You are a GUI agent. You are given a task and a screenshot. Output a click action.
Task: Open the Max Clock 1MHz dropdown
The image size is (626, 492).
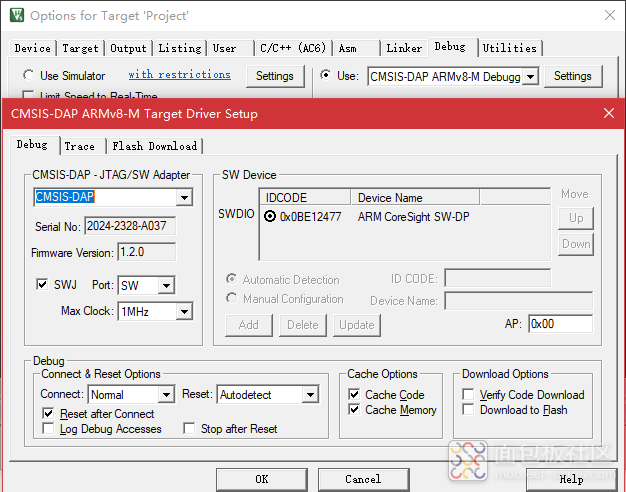(x=184, y=311)
